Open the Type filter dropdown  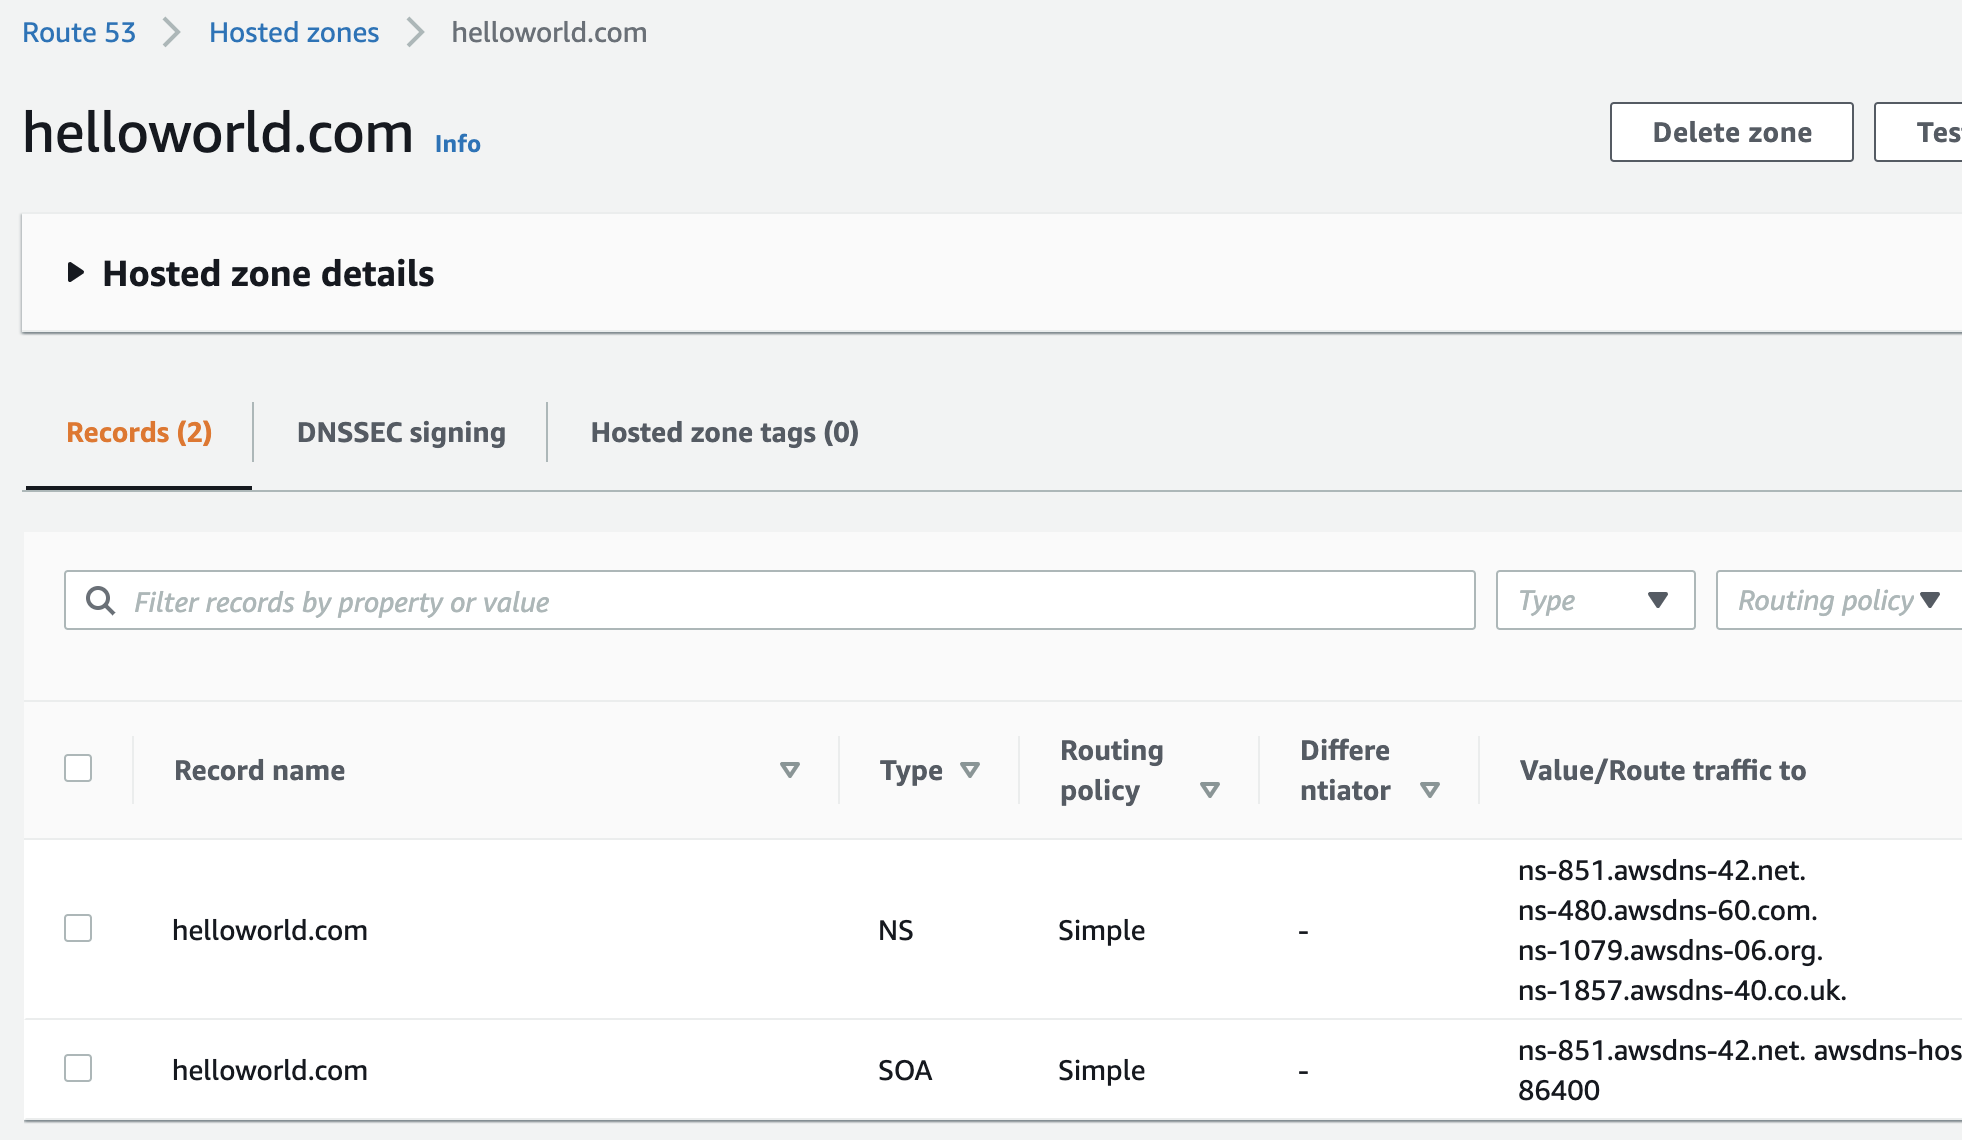(x=1595, y=600)
